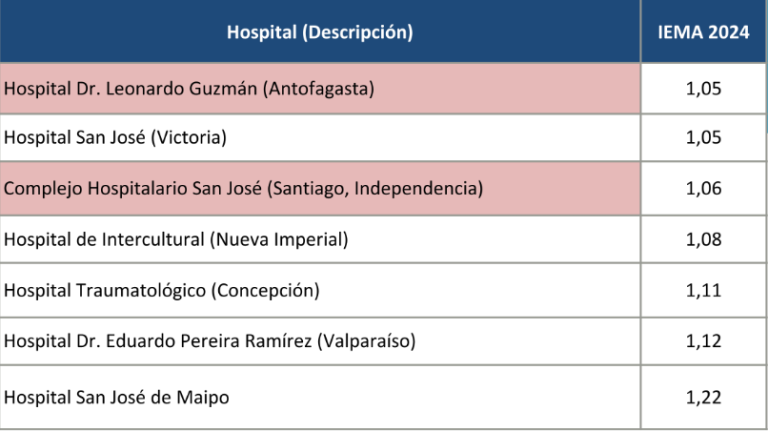Select Hospital Dr. Eduardo Pereira Ramírez cell
The image size is (768, 431).
(x=320, y=341)
